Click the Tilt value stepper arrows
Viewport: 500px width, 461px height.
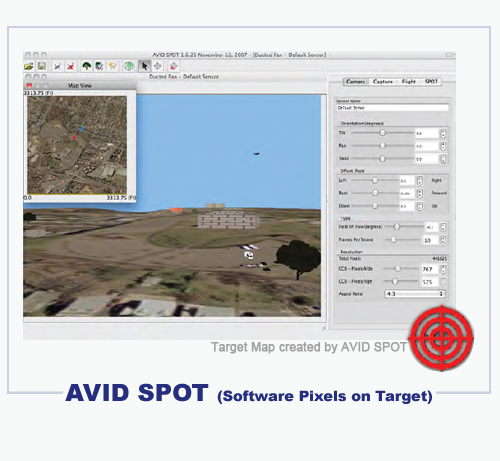[x=443, y=133]
